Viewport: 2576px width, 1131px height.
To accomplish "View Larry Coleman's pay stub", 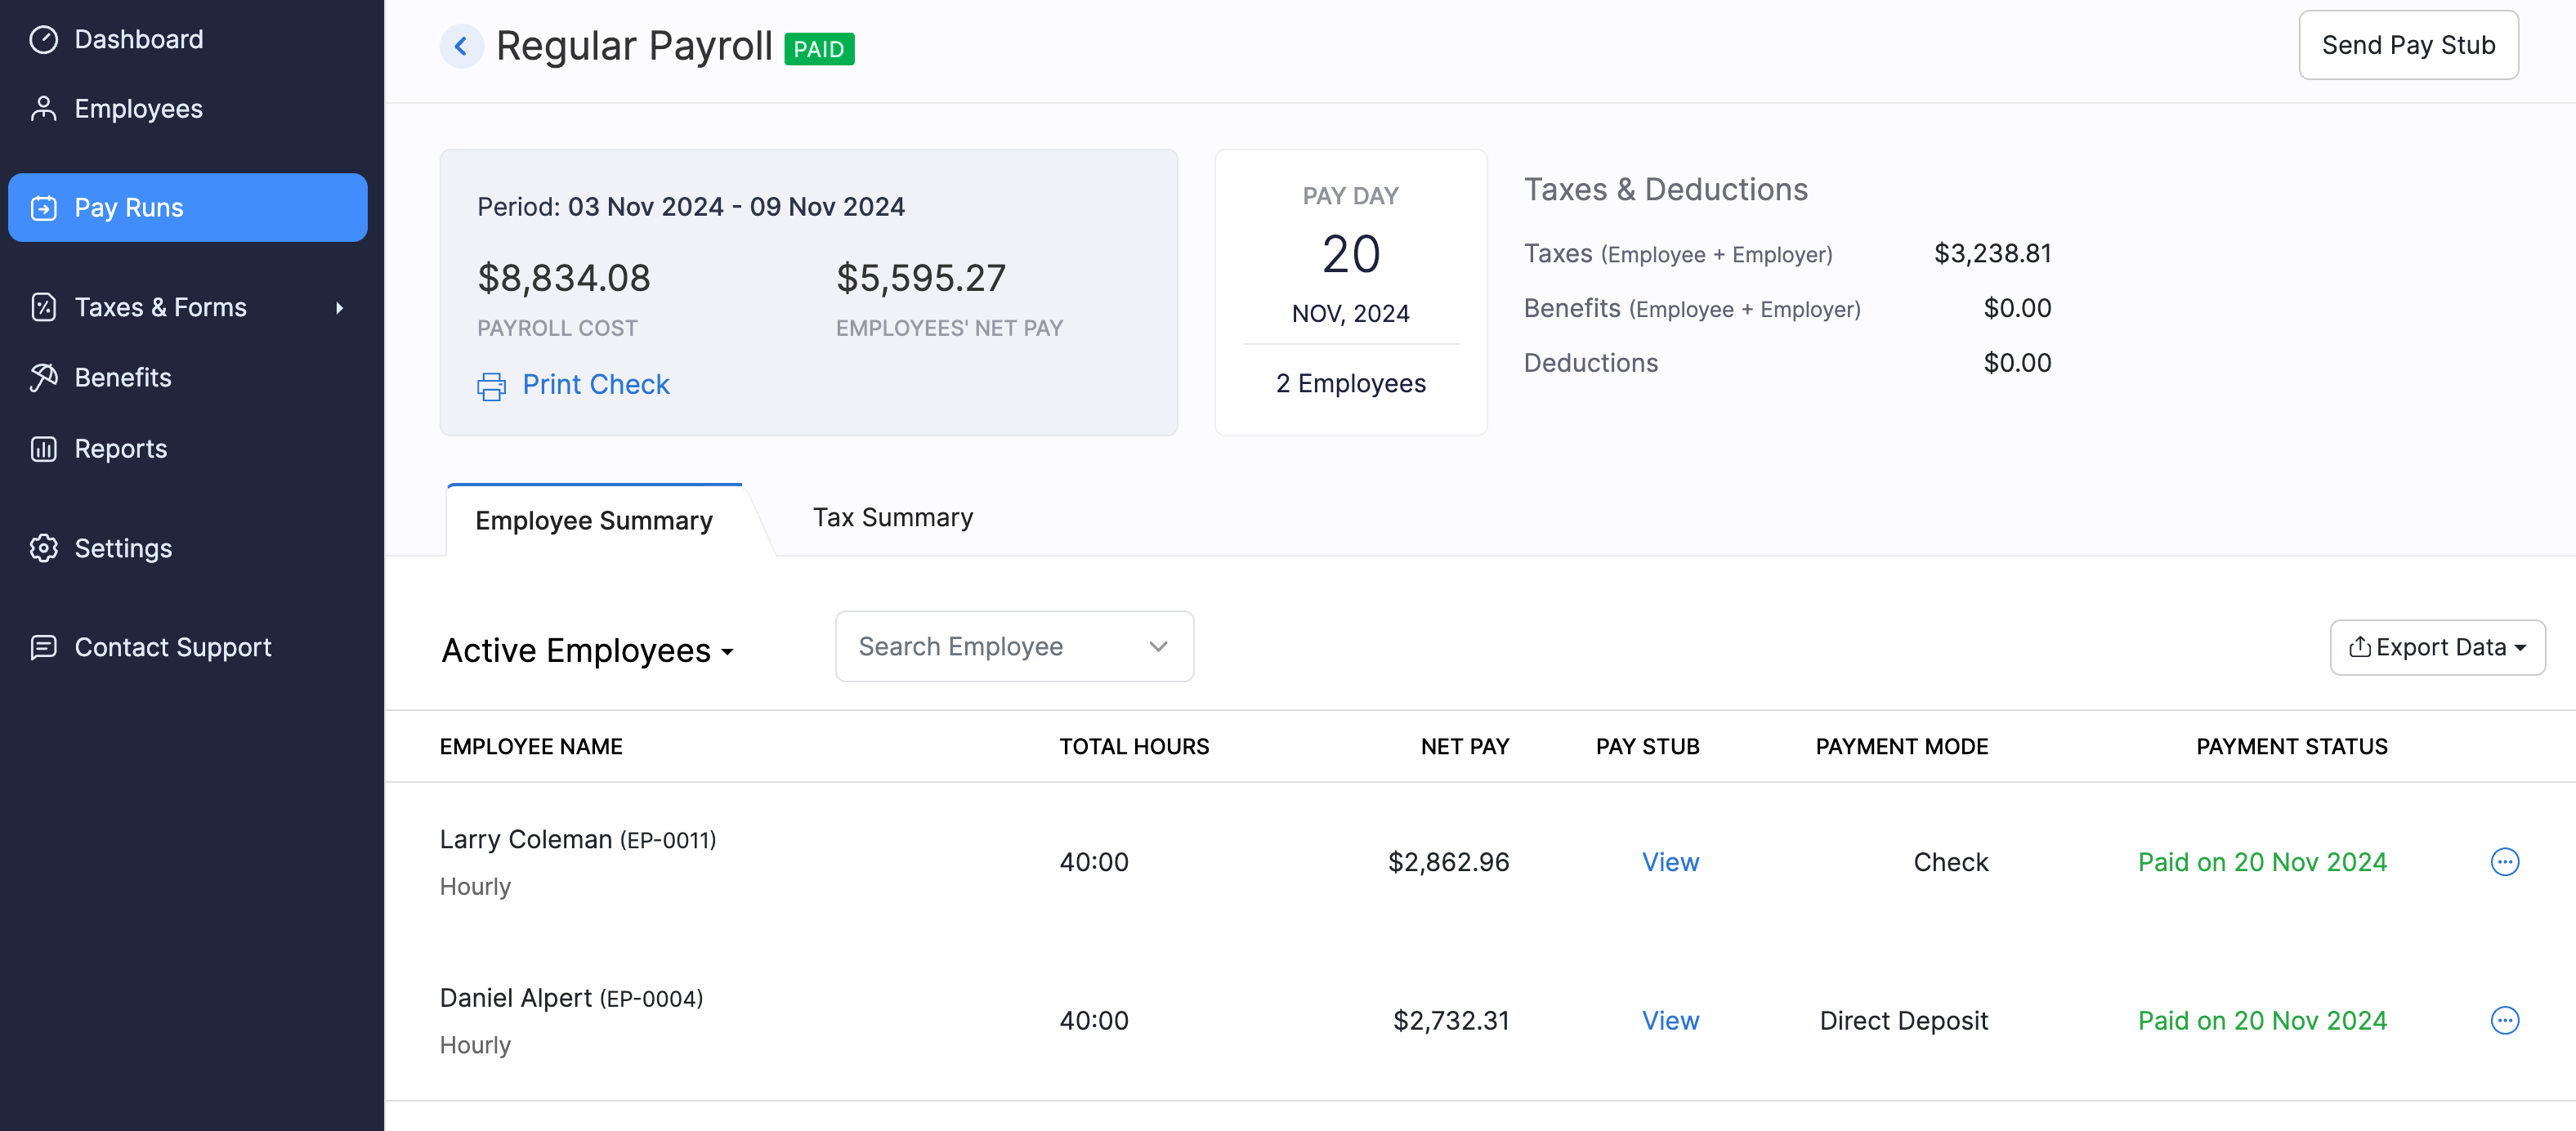I will [1669, 861].
